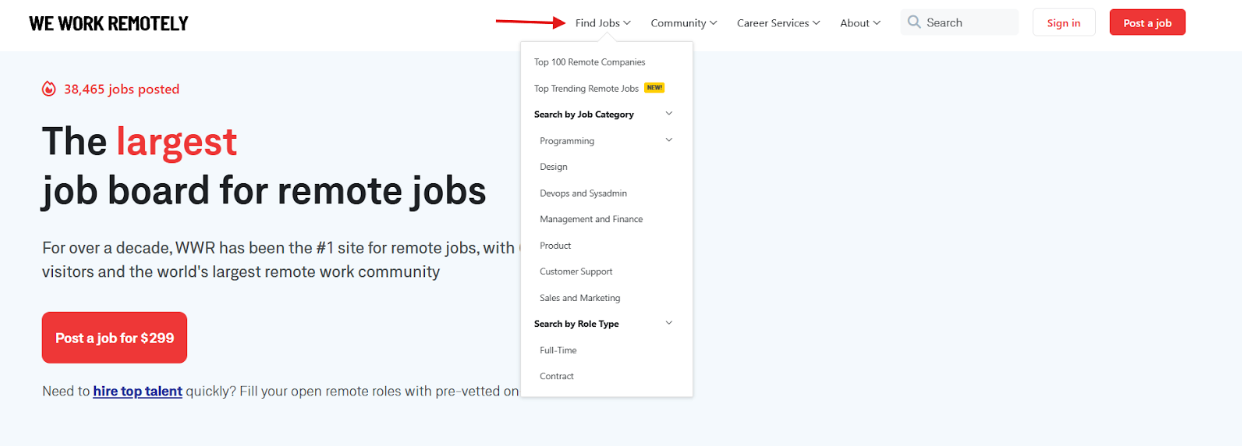Click Search by Role Type heading

[576, 323]
